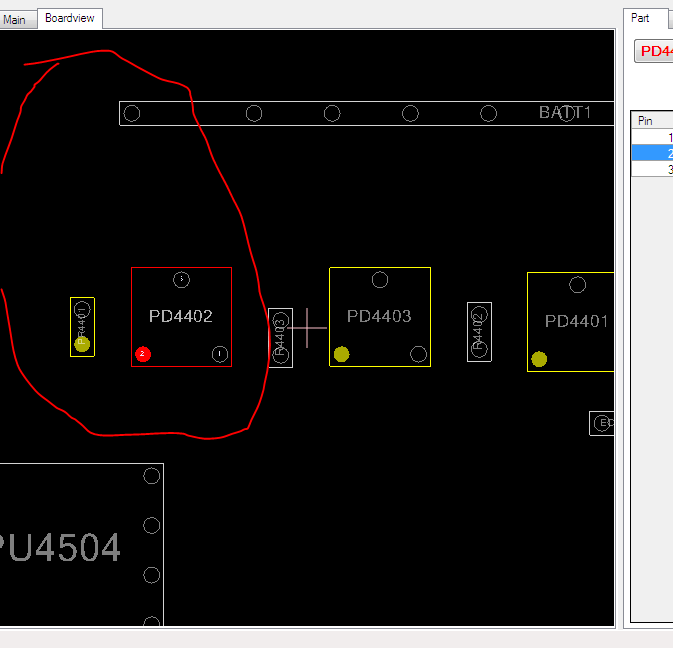The image size is (673, 648).
Task: Select the third pin down on PU4504
Action: pos(152,575)
